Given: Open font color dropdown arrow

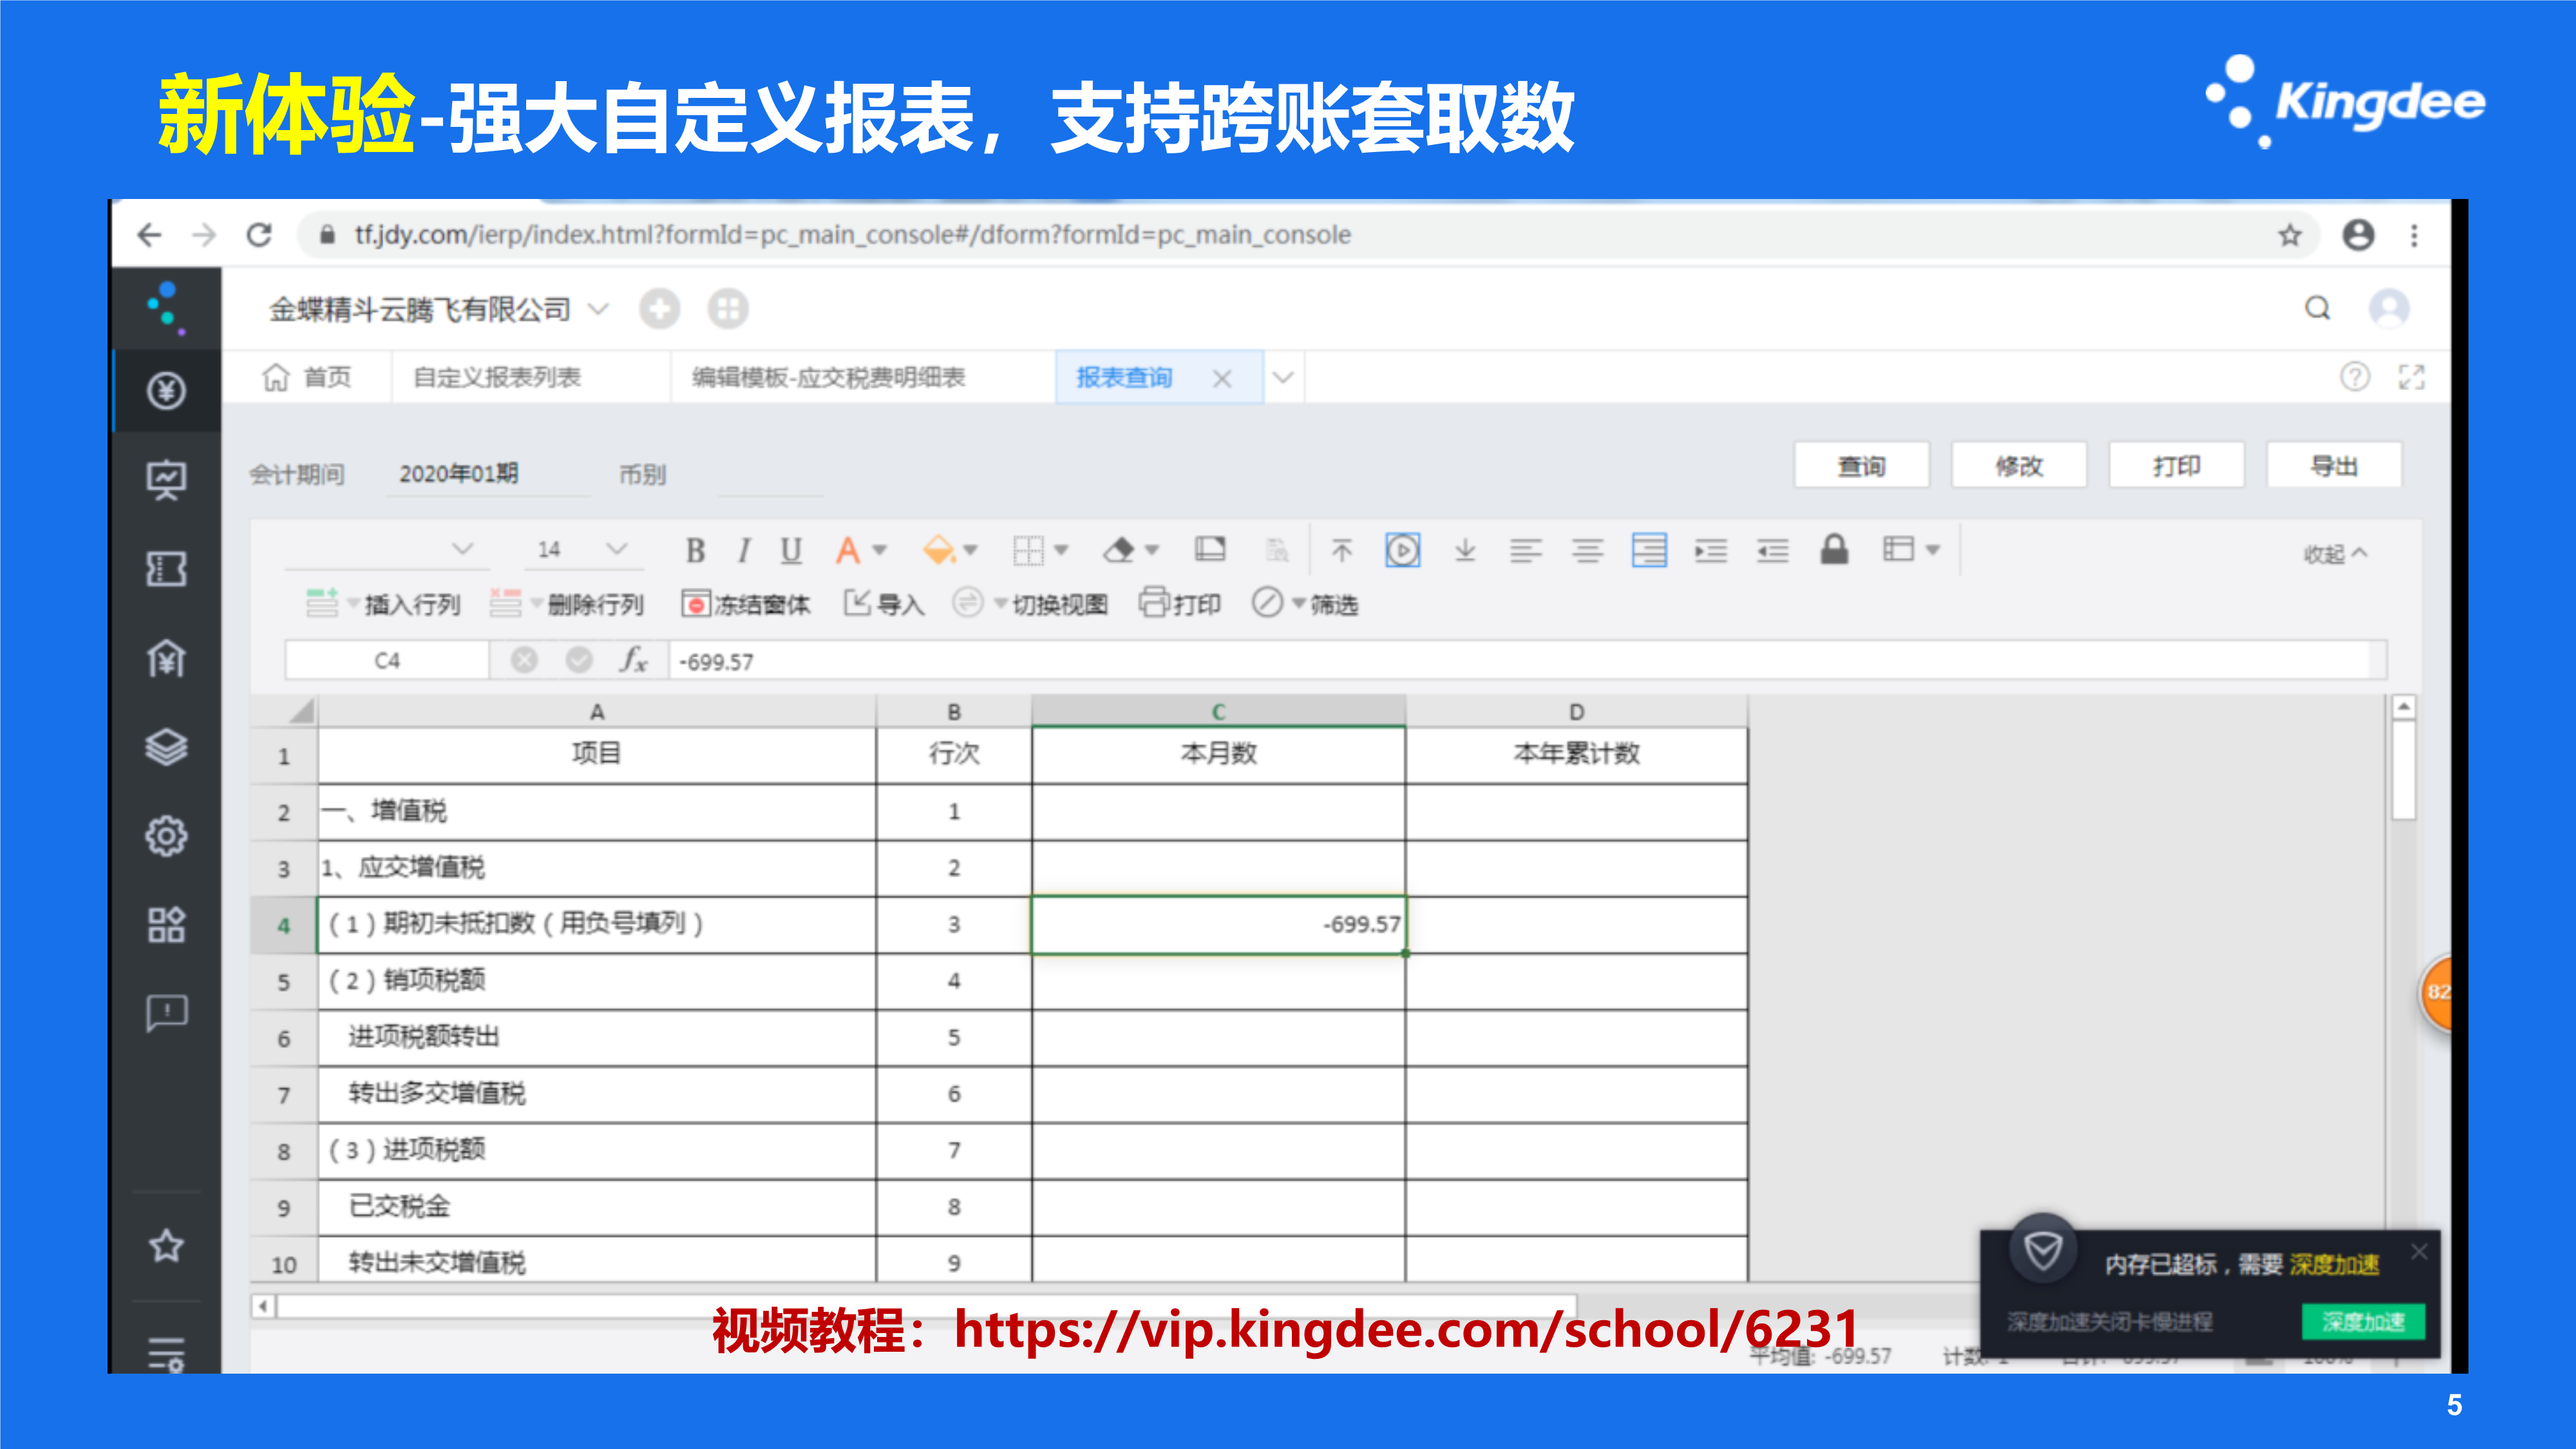Looking at the screenshot, I should [880, 550].
